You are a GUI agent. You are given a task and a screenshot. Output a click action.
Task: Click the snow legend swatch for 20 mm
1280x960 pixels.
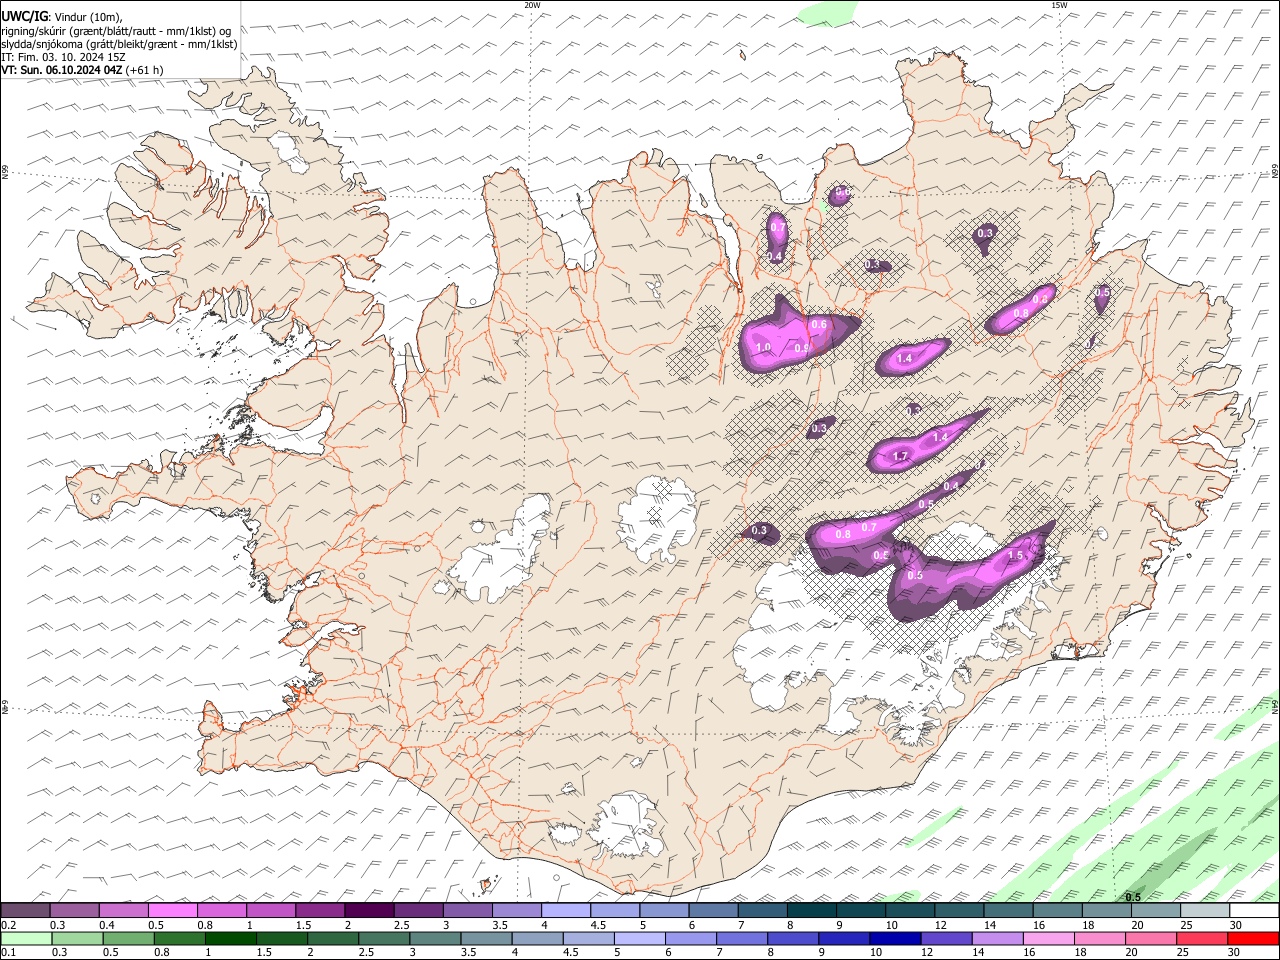[1155, 910]
